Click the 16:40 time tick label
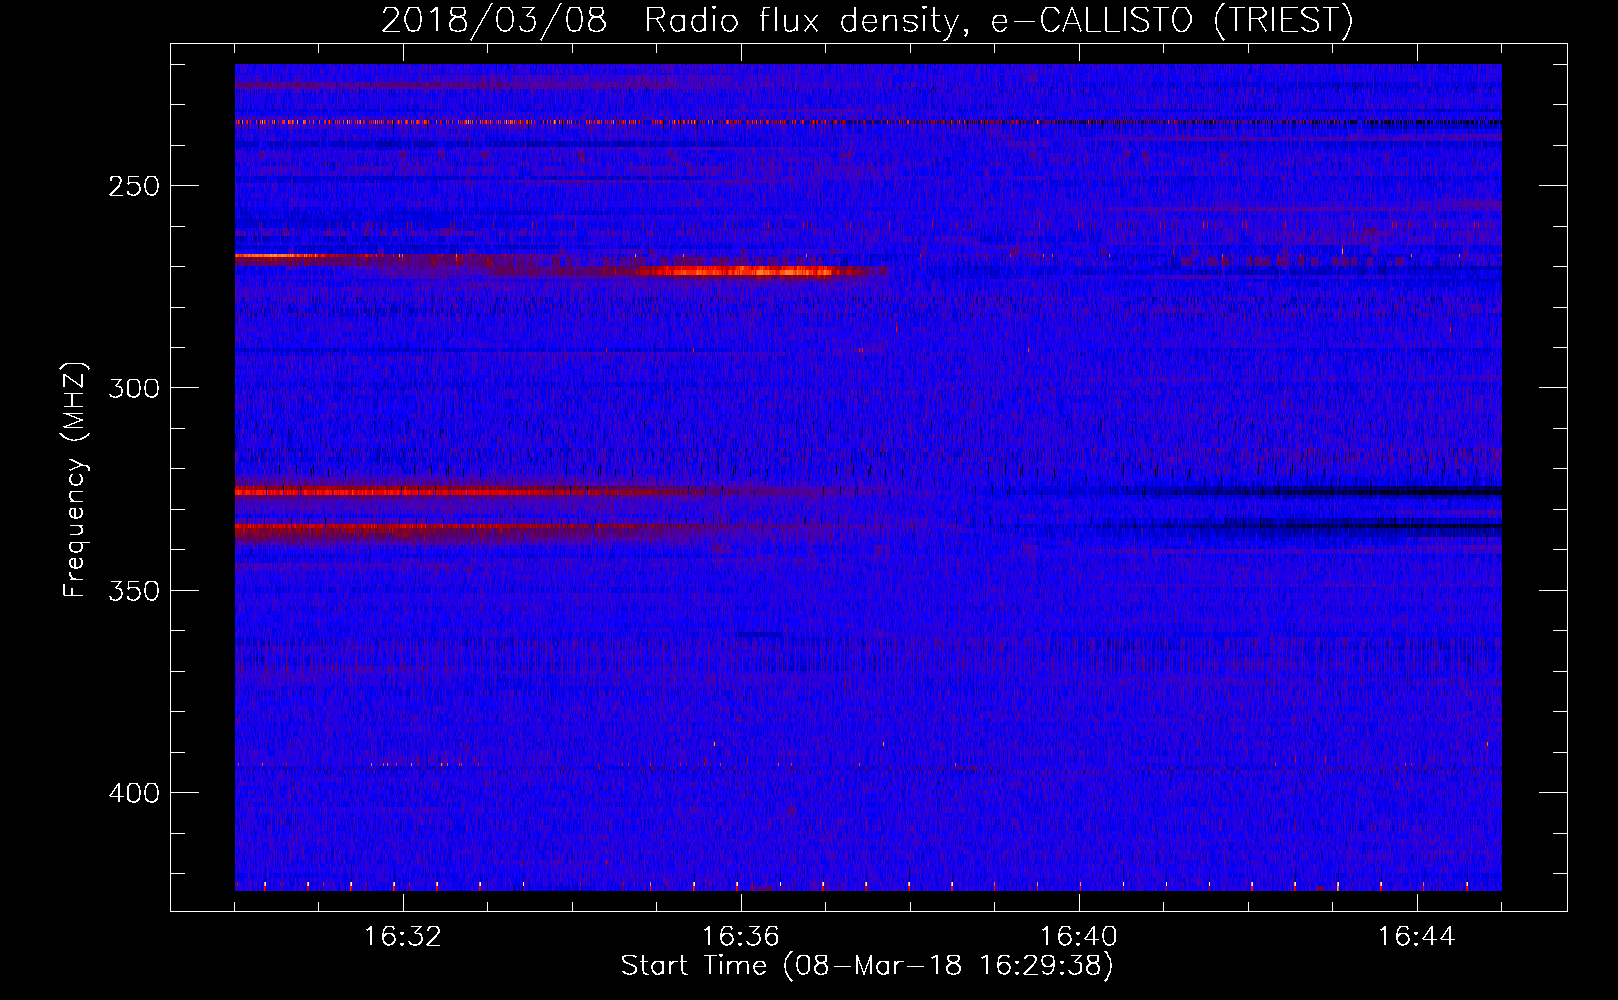The height and width of the screenshot is (1000, 1618). pyautogui.click(x=1079, y=937)
